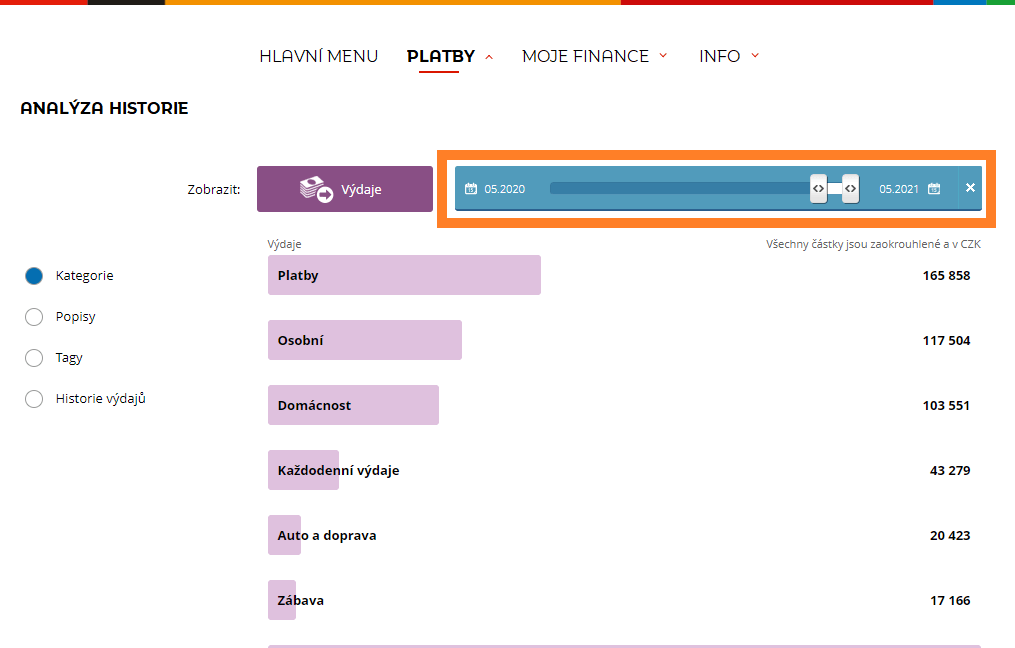
Task: Click the right range slider handle
Action: click(850, 188)
